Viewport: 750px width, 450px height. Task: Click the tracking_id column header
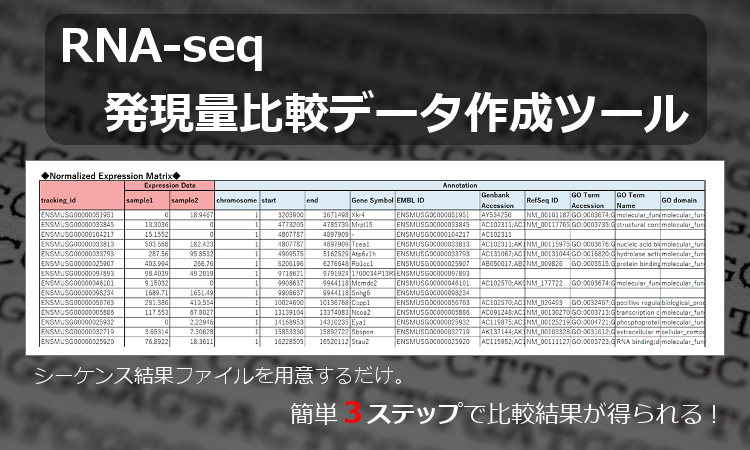(x=63, y=200)
